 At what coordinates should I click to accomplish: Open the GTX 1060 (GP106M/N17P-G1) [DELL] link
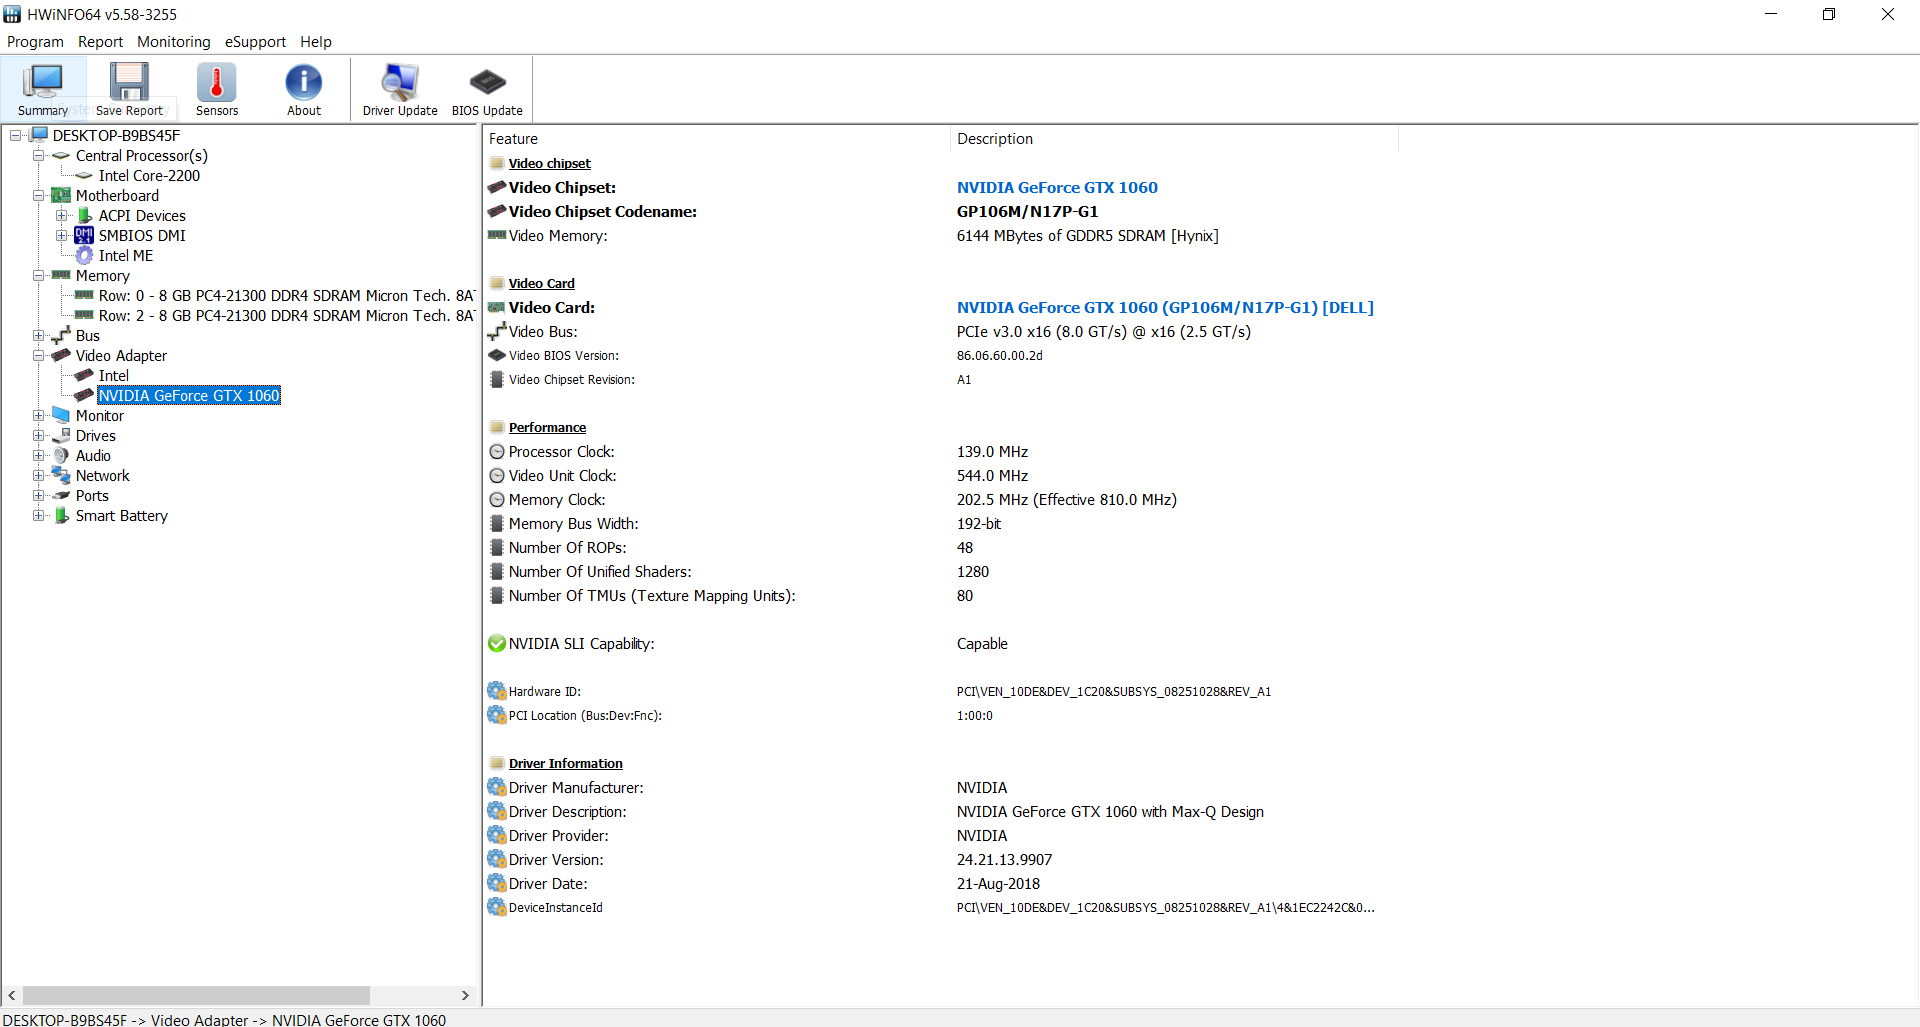(x=1165, y=308)
